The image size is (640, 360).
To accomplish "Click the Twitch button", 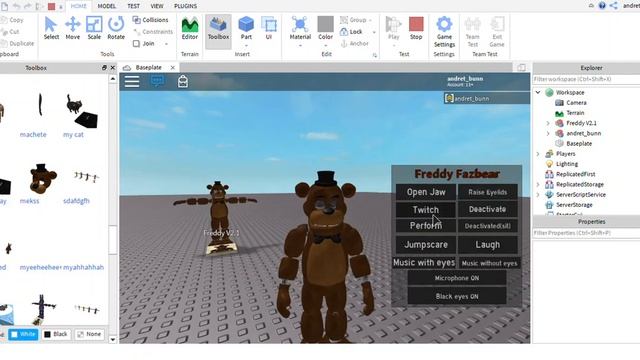I will 426,209.
